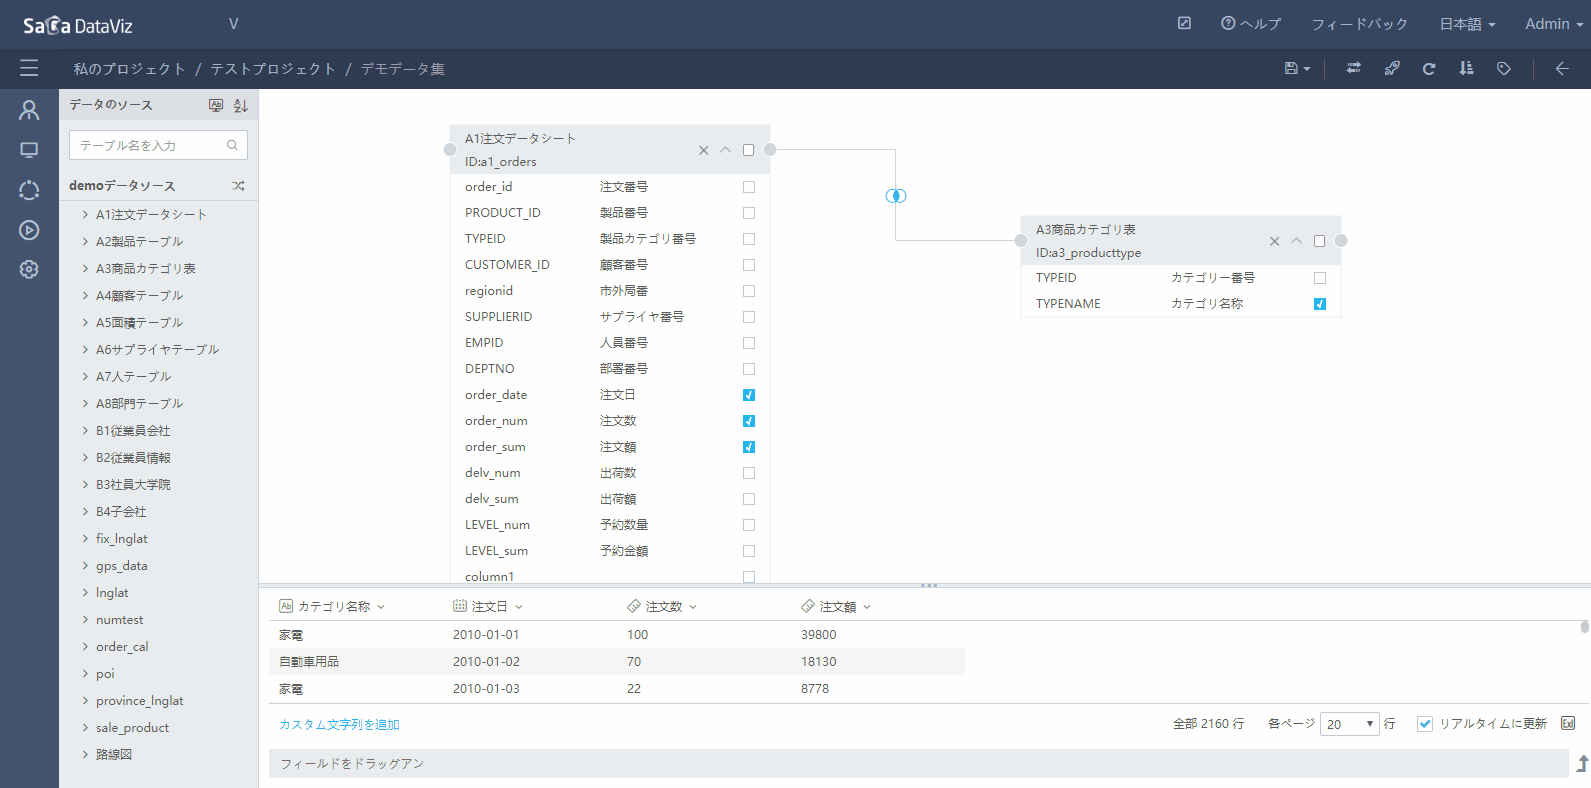Click the tag toolbar icon
Screen dimensions: 1591x788
click(x=1504, y=68)
